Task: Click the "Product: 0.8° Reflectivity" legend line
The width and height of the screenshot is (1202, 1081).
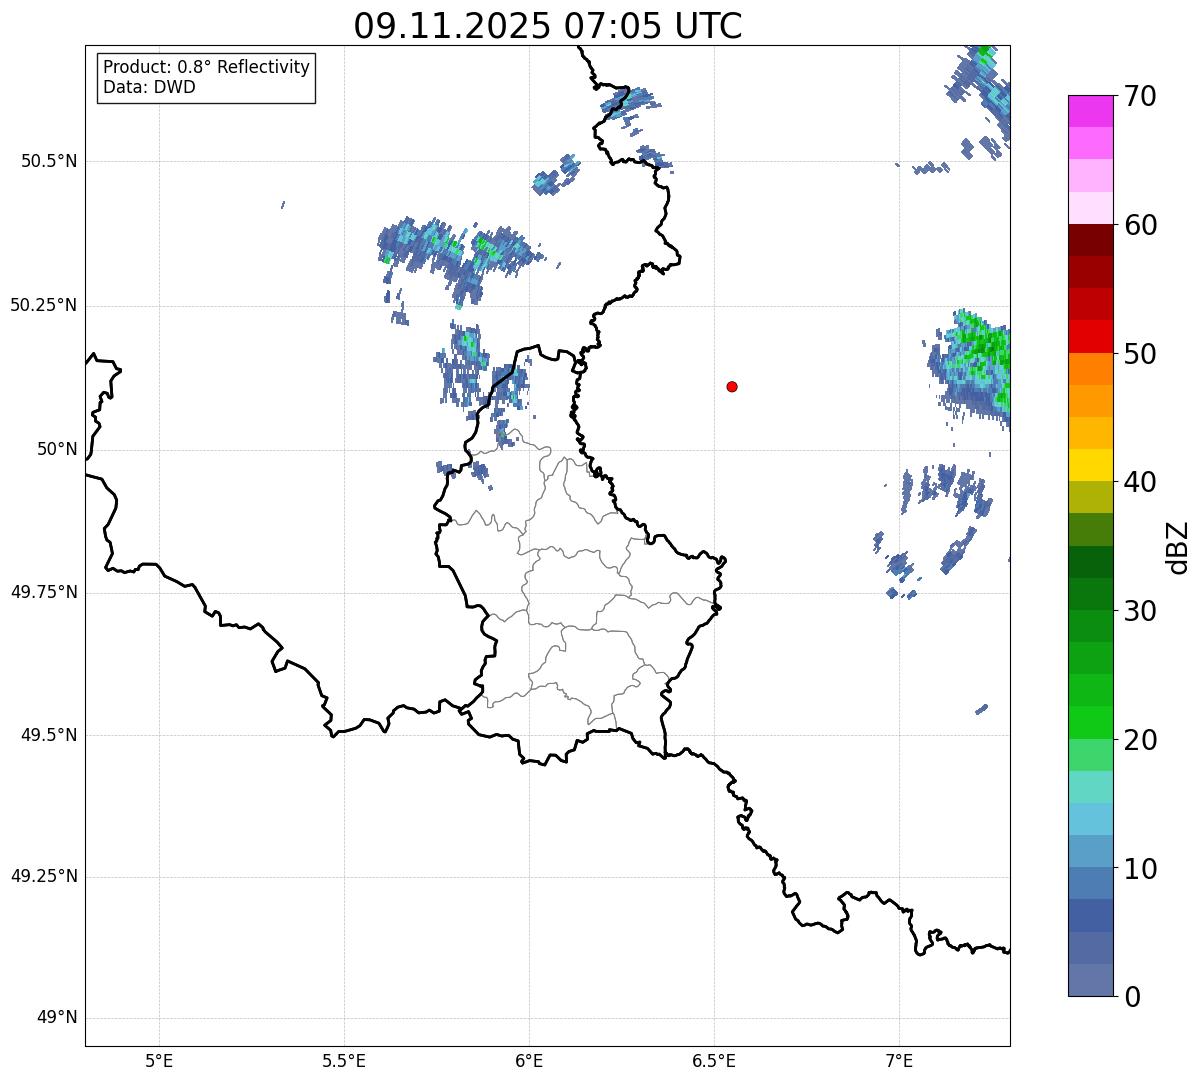Action: click(207, 67)
